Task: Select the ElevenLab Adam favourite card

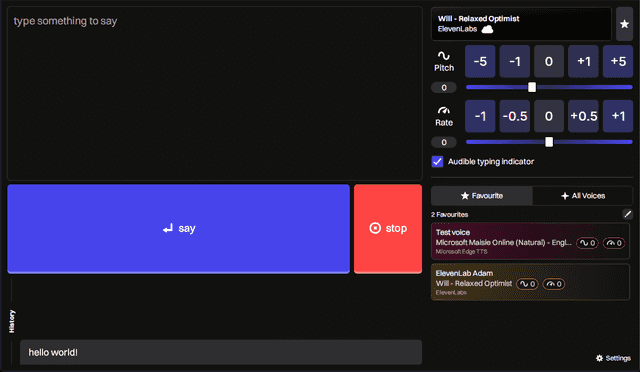Action: tap(530, 282)
